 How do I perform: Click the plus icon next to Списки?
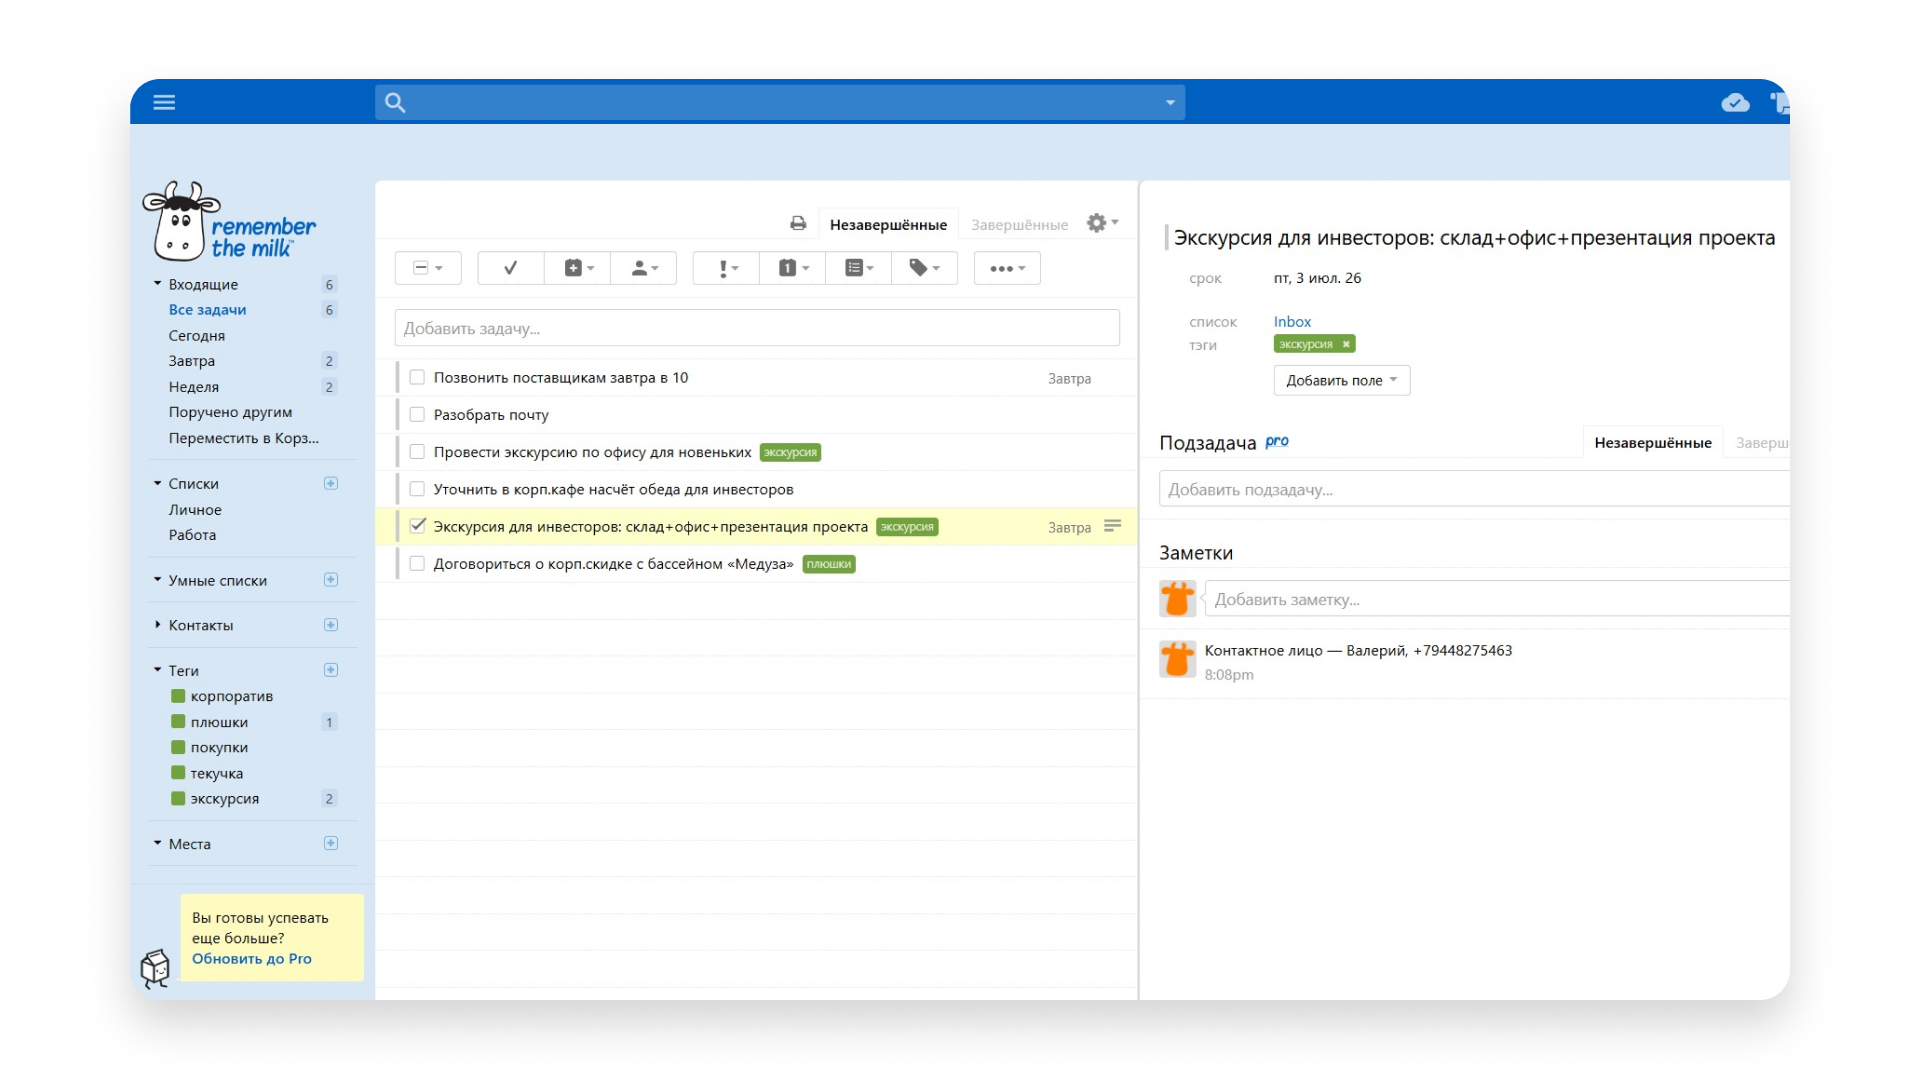pos(331,483)
